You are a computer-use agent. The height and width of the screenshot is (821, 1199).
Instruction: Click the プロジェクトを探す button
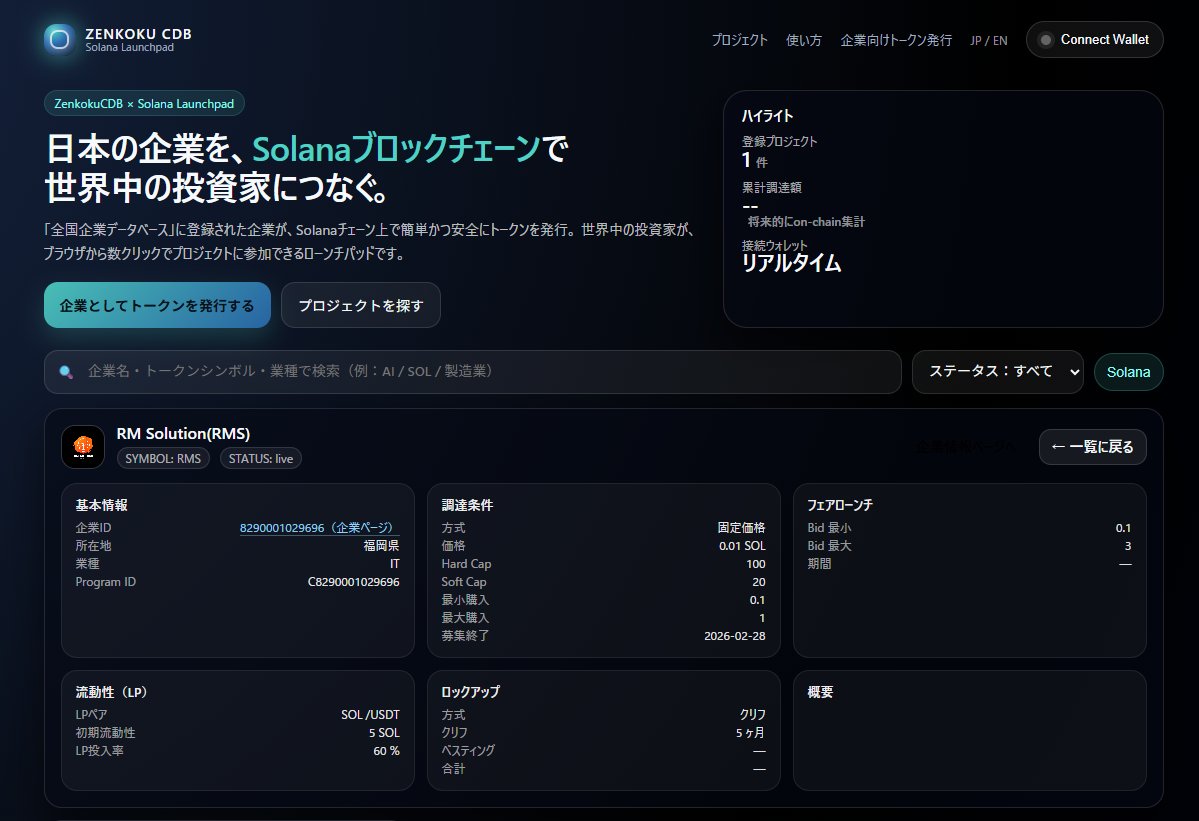coord(361,305)
